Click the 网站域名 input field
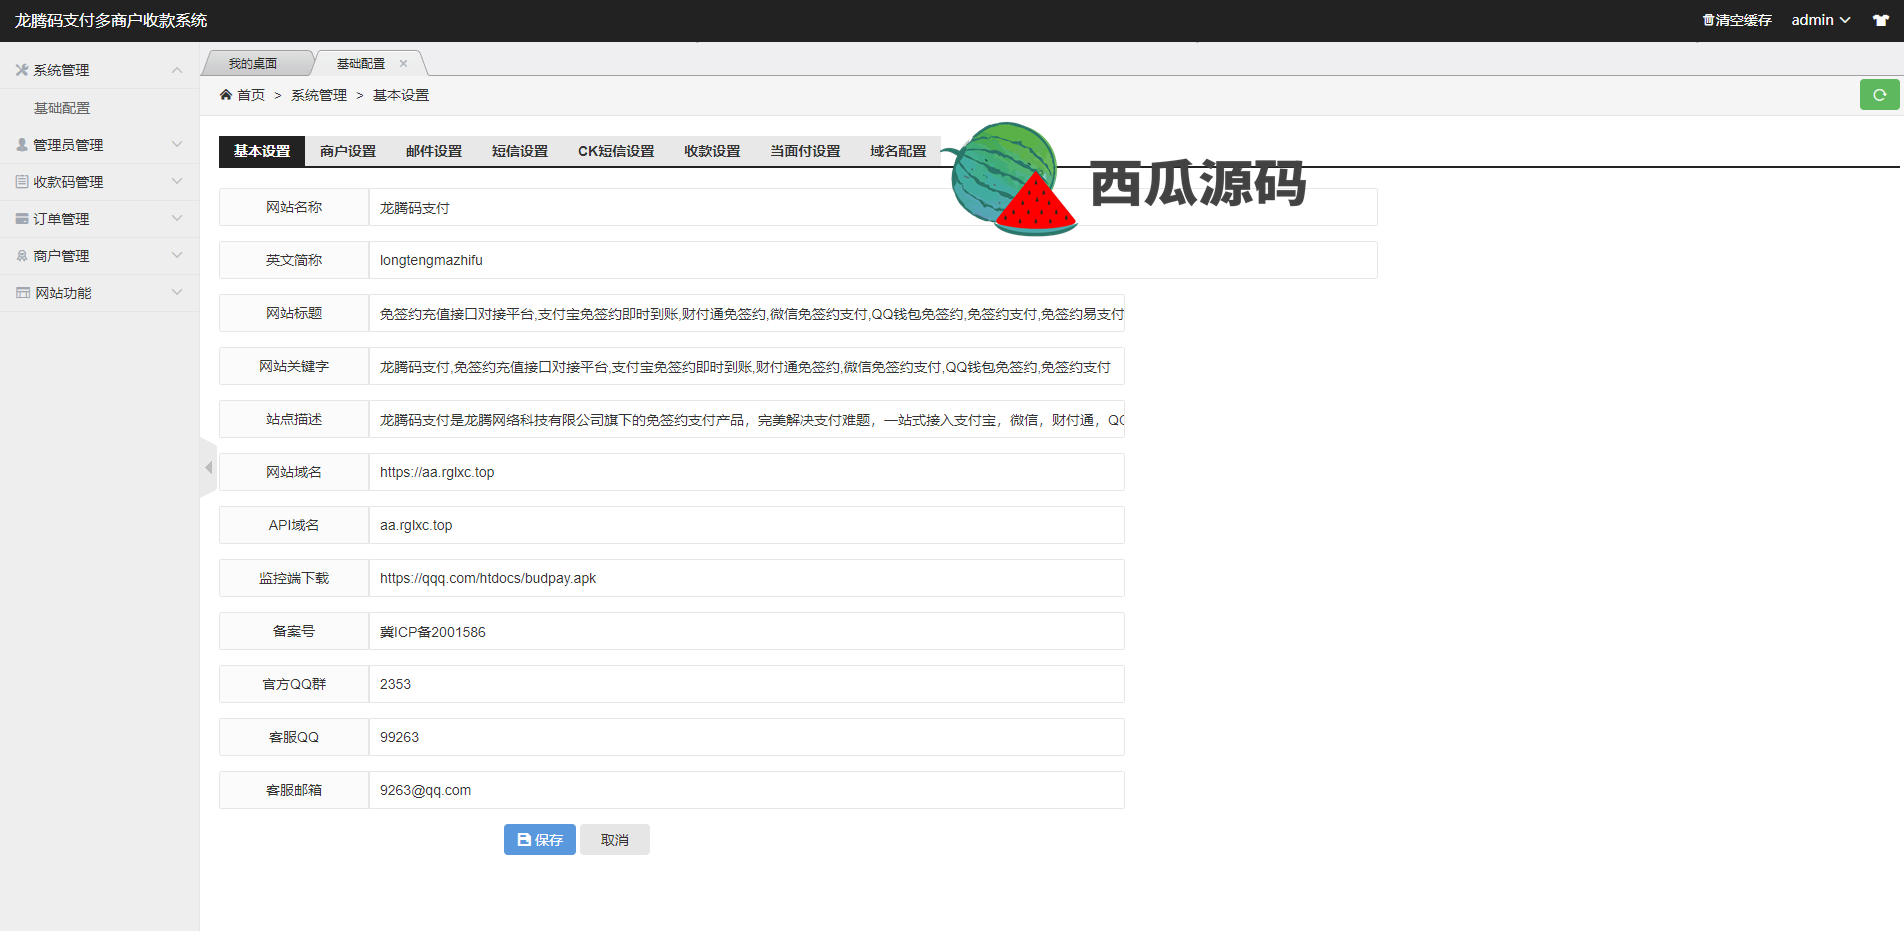 click(746, 472)
